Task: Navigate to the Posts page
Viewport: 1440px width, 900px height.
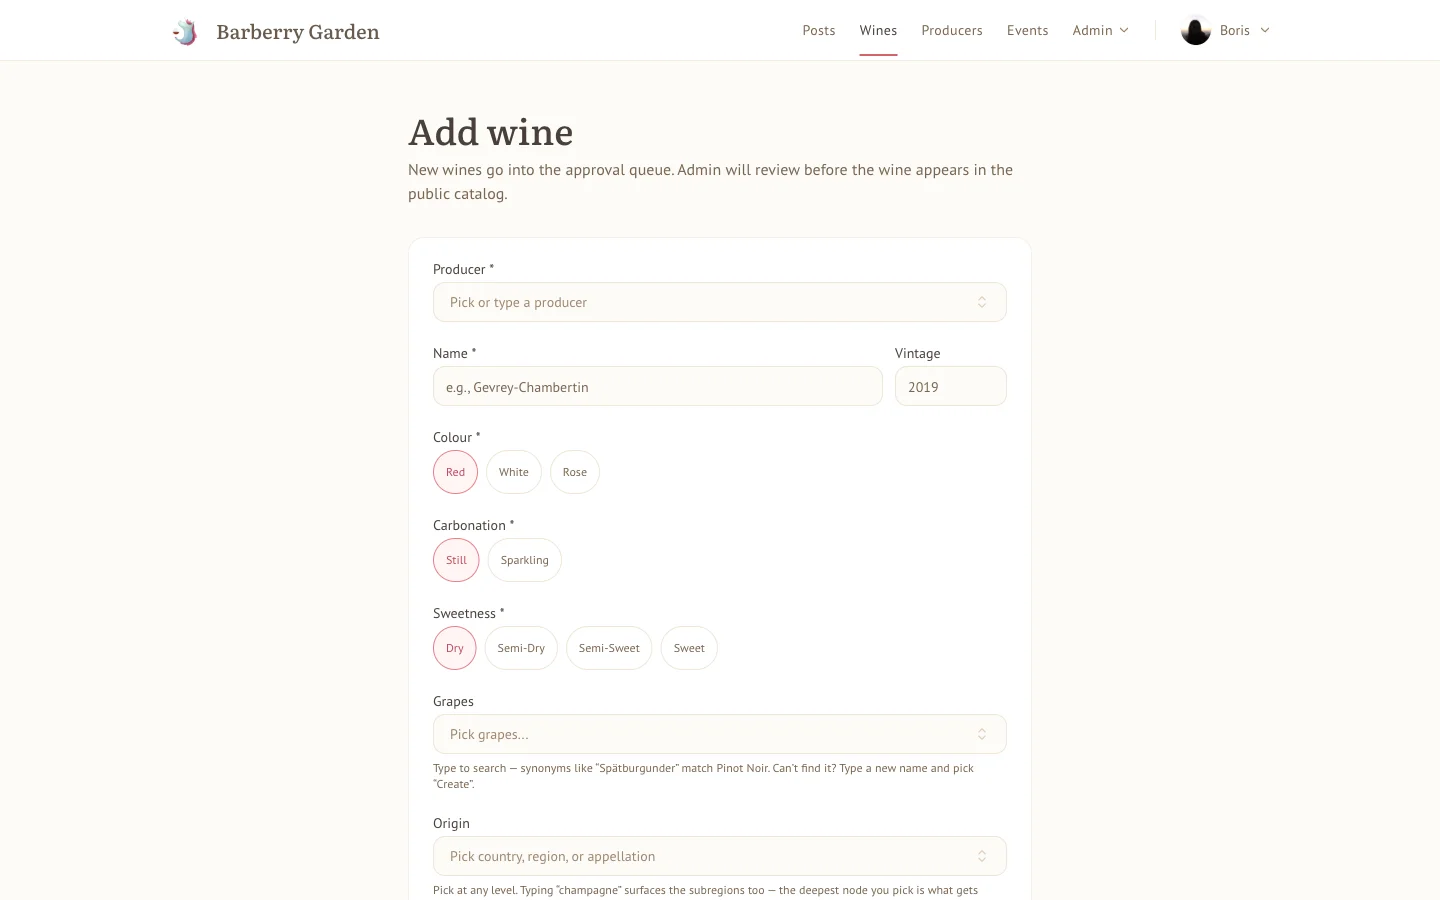Action: pos(818,30)
